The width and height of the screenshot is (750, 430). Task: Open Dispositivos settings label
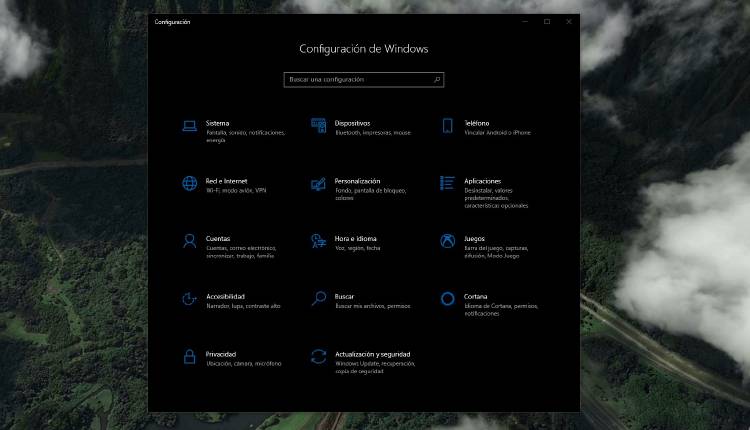(352, 123)
